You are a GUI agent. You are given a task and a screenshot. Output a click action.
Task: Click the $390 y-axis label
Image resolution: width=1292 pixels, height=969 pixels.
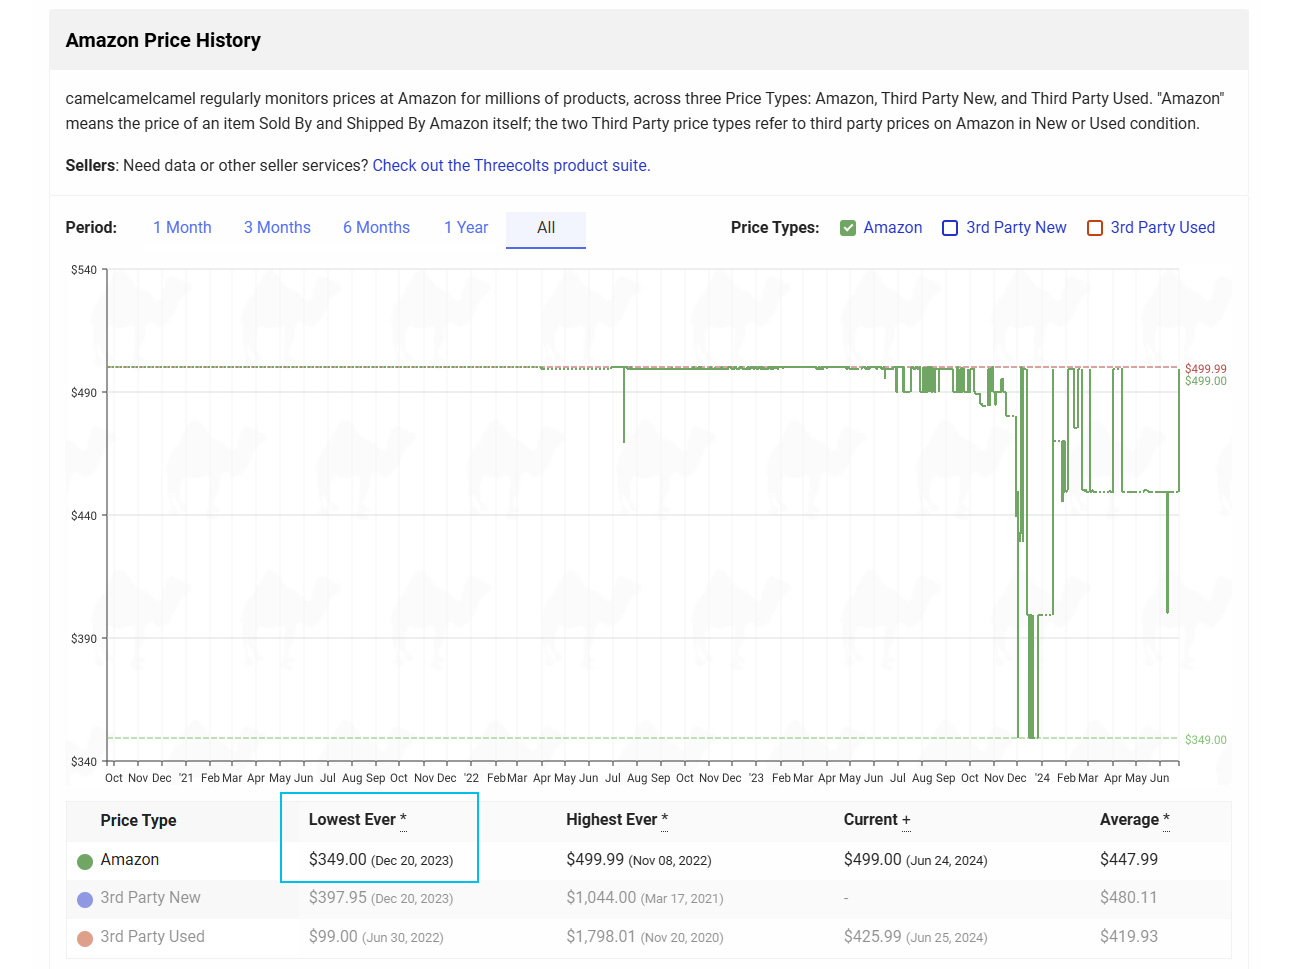84,639
